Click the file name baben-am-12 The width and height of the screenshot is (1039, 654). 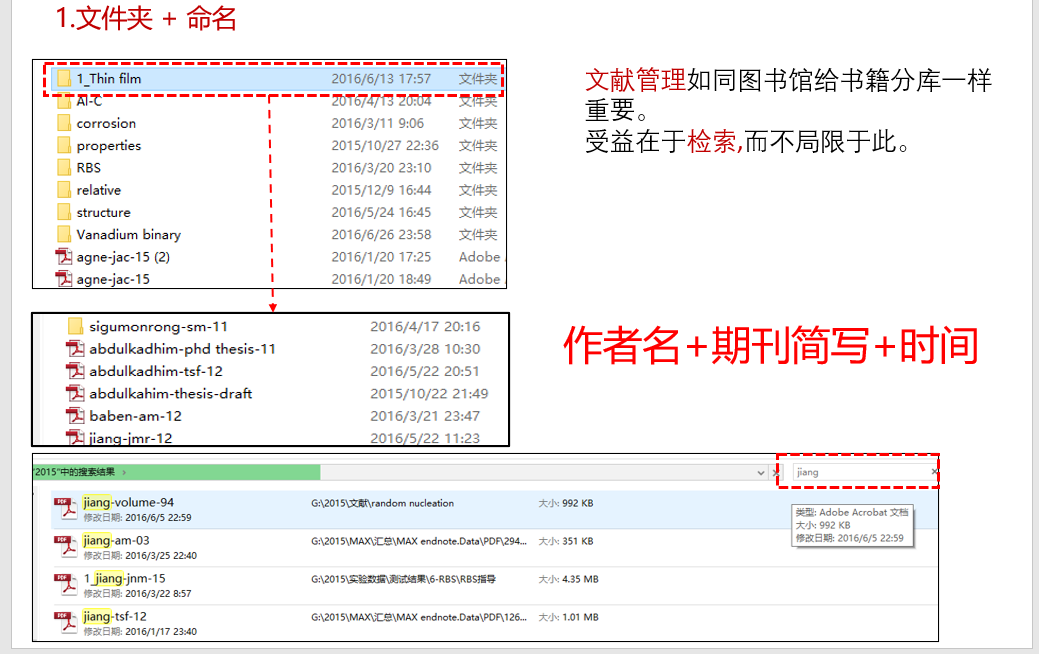click(x=135, y=416)
